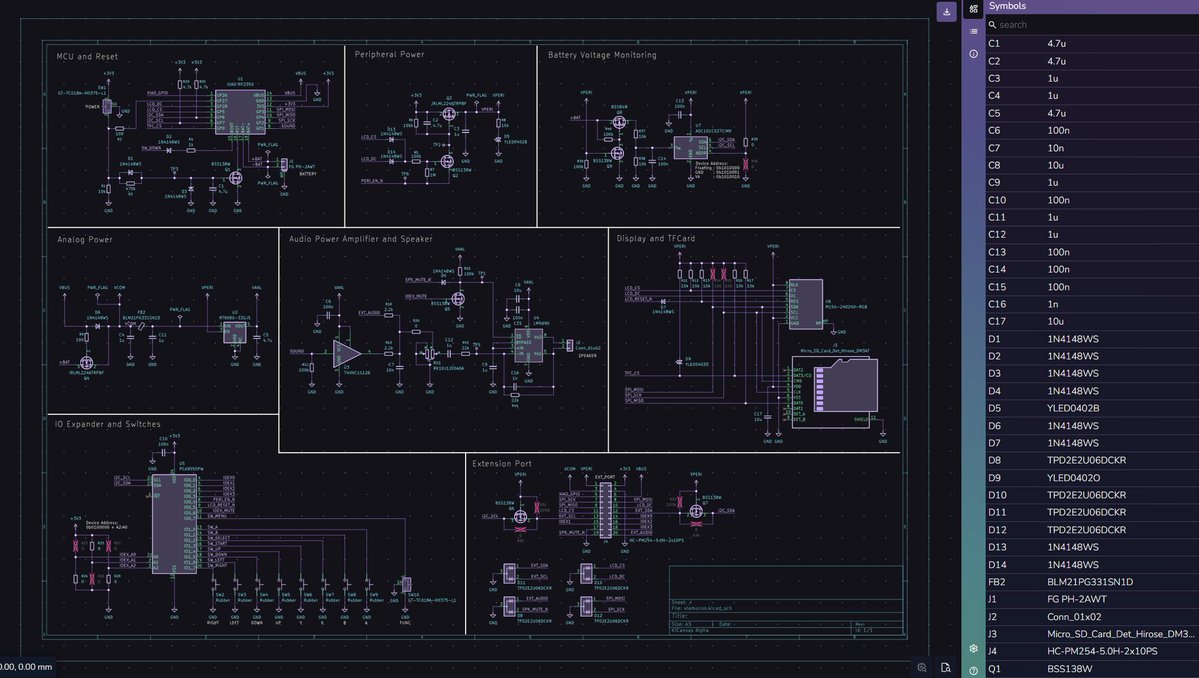The image size is (1199, 678).
Task: Select symbol row FB2 BLM21PG331SN1D
Action: (1093, 582)
